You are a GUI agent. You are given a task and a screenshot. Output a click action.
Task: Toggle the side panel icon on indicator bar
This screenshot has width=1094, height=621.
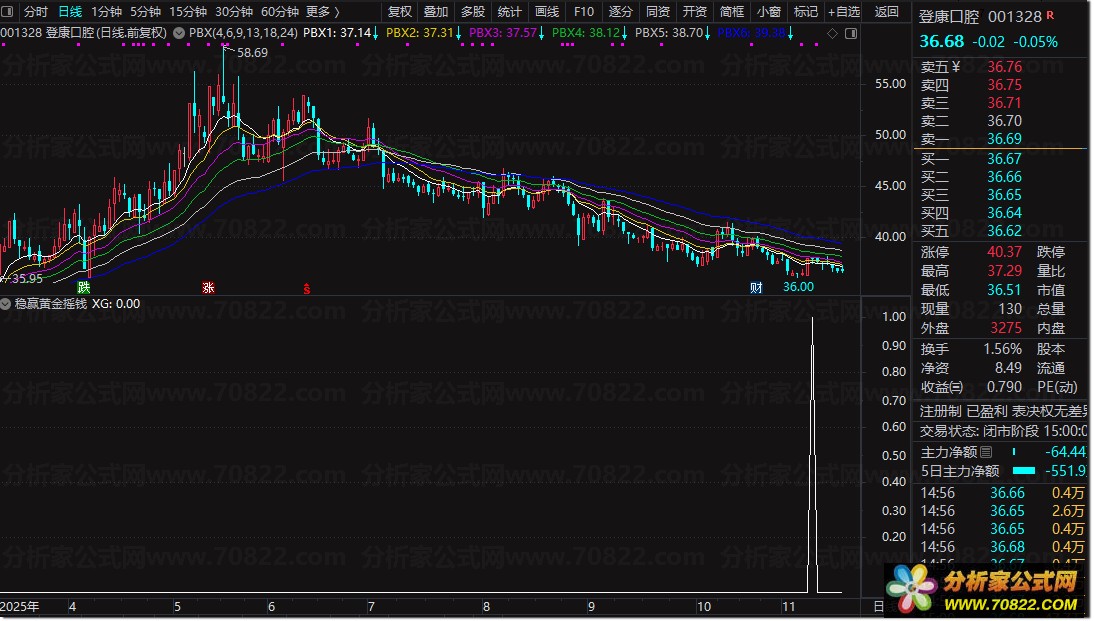[x=851, y=33]
